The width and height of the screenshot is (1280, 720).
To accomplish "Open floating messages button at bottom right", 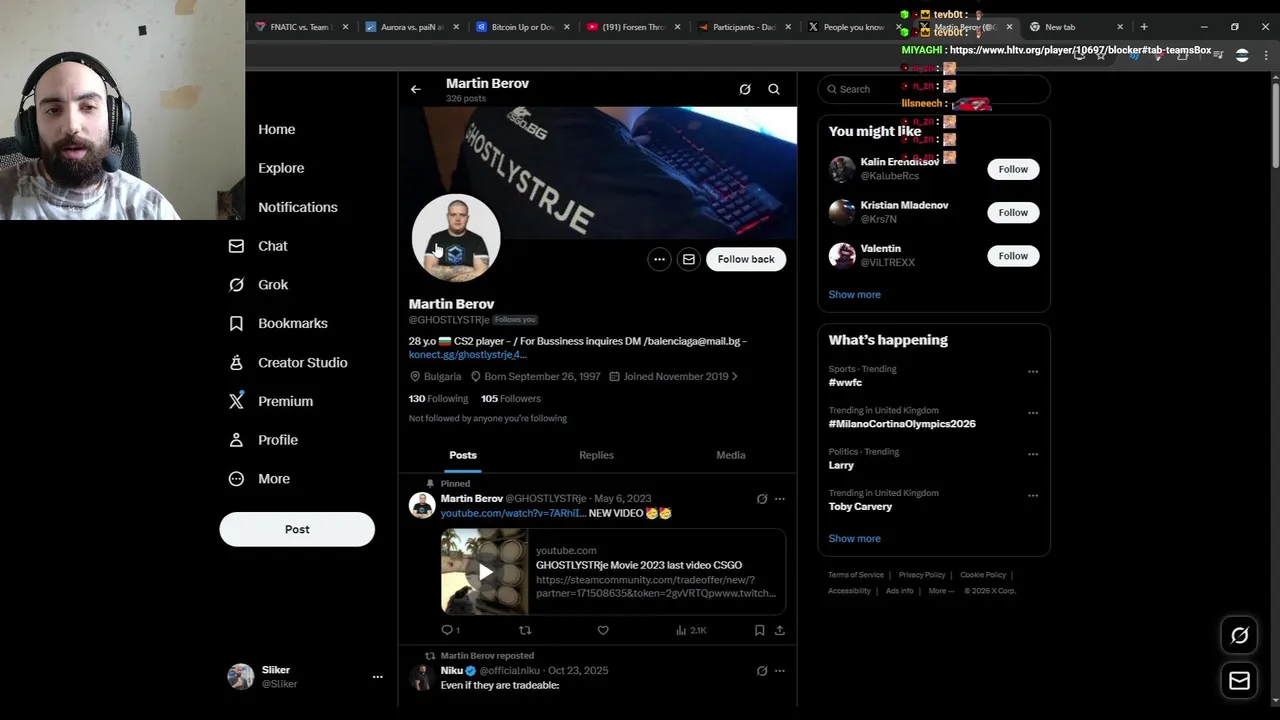I will pyautogui.click(x=1239, y=681).
